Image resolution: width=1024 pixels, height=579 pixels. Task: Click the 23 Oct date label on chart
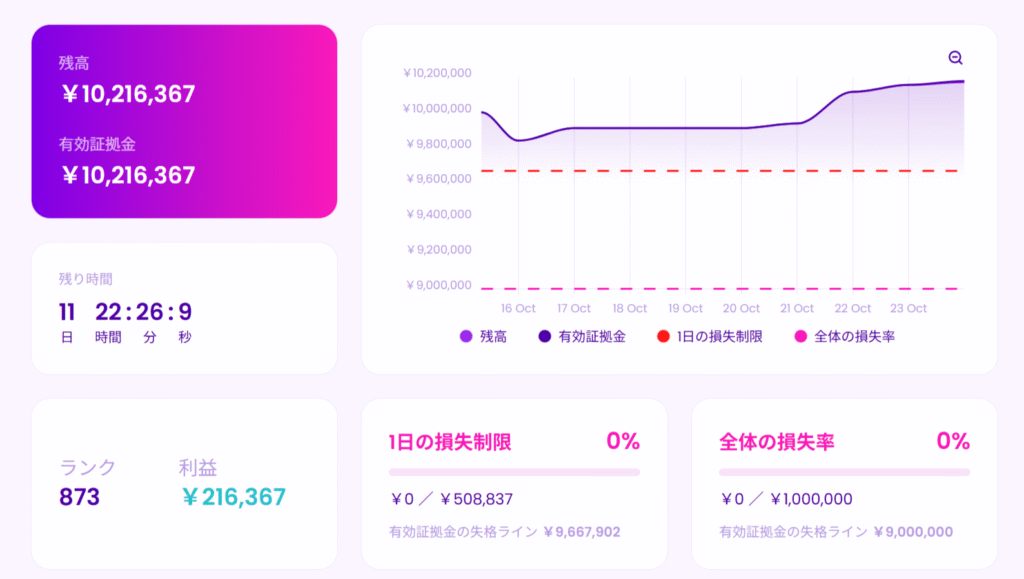point(909,309)
